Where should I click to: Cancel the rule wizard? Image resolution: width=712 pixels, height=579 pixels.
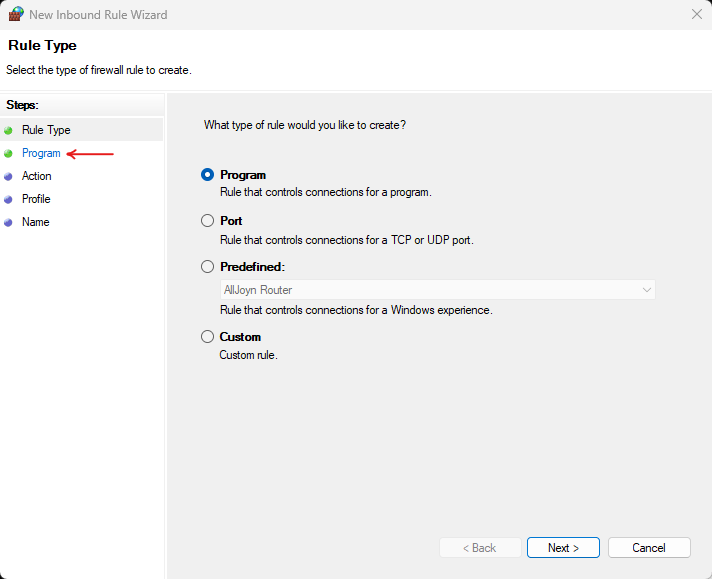(x=649, y=548)
